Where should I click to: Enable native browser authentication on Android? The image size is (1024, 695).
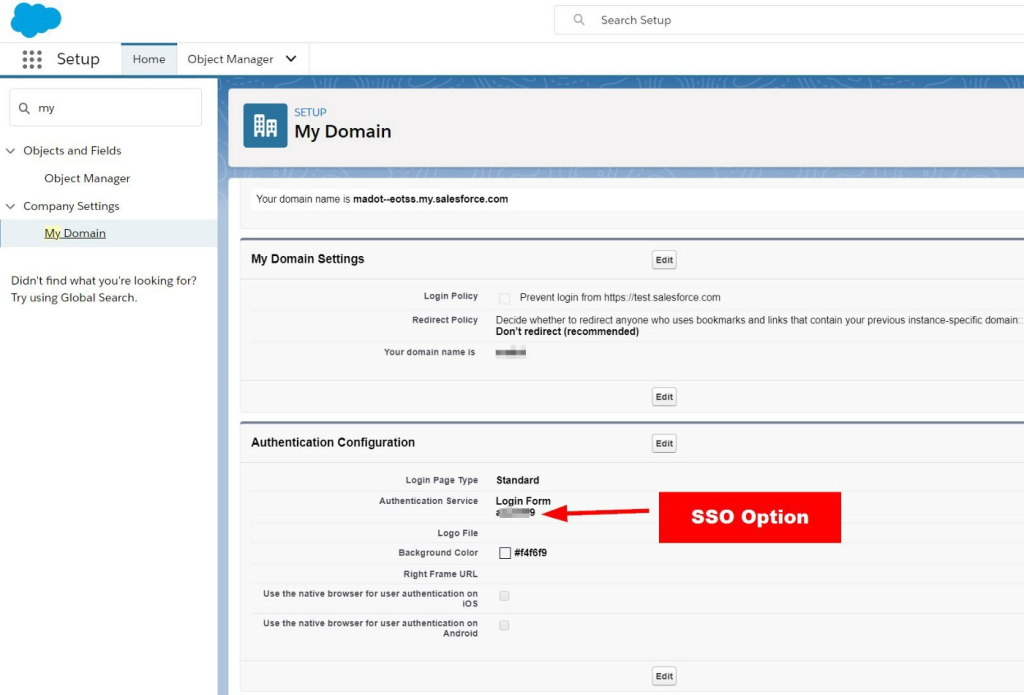pyautogui.click(x=504, y=625)
